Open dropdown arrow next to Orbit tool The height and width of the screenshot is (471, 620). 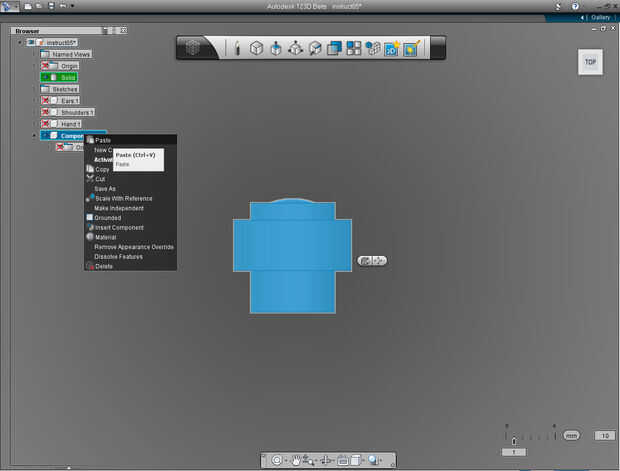(x=286, y=460)
